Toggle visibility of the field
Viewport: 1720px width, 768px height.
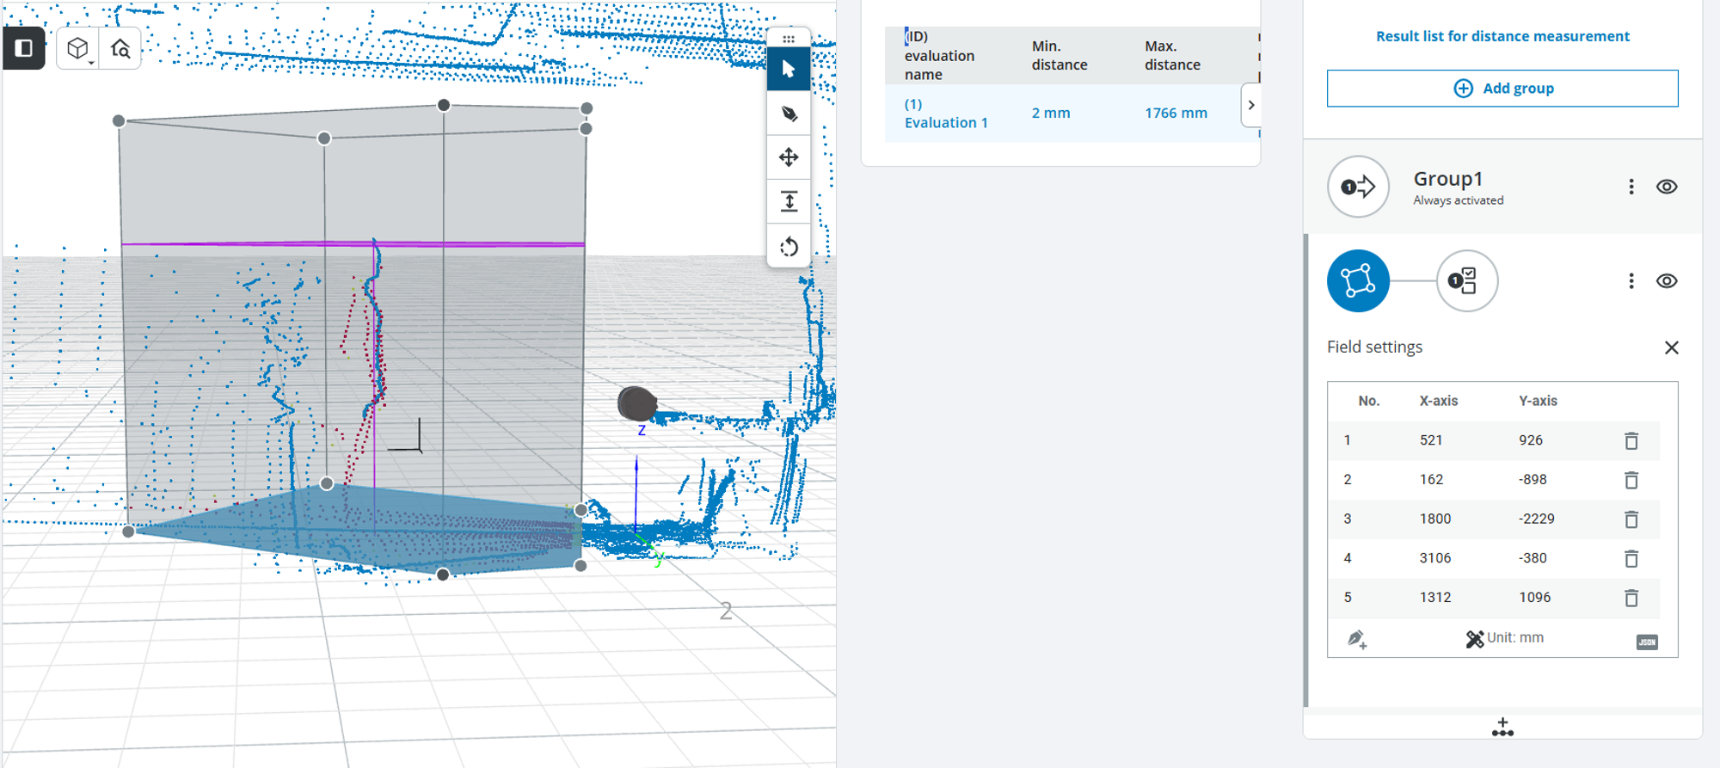coord(1666,281)
